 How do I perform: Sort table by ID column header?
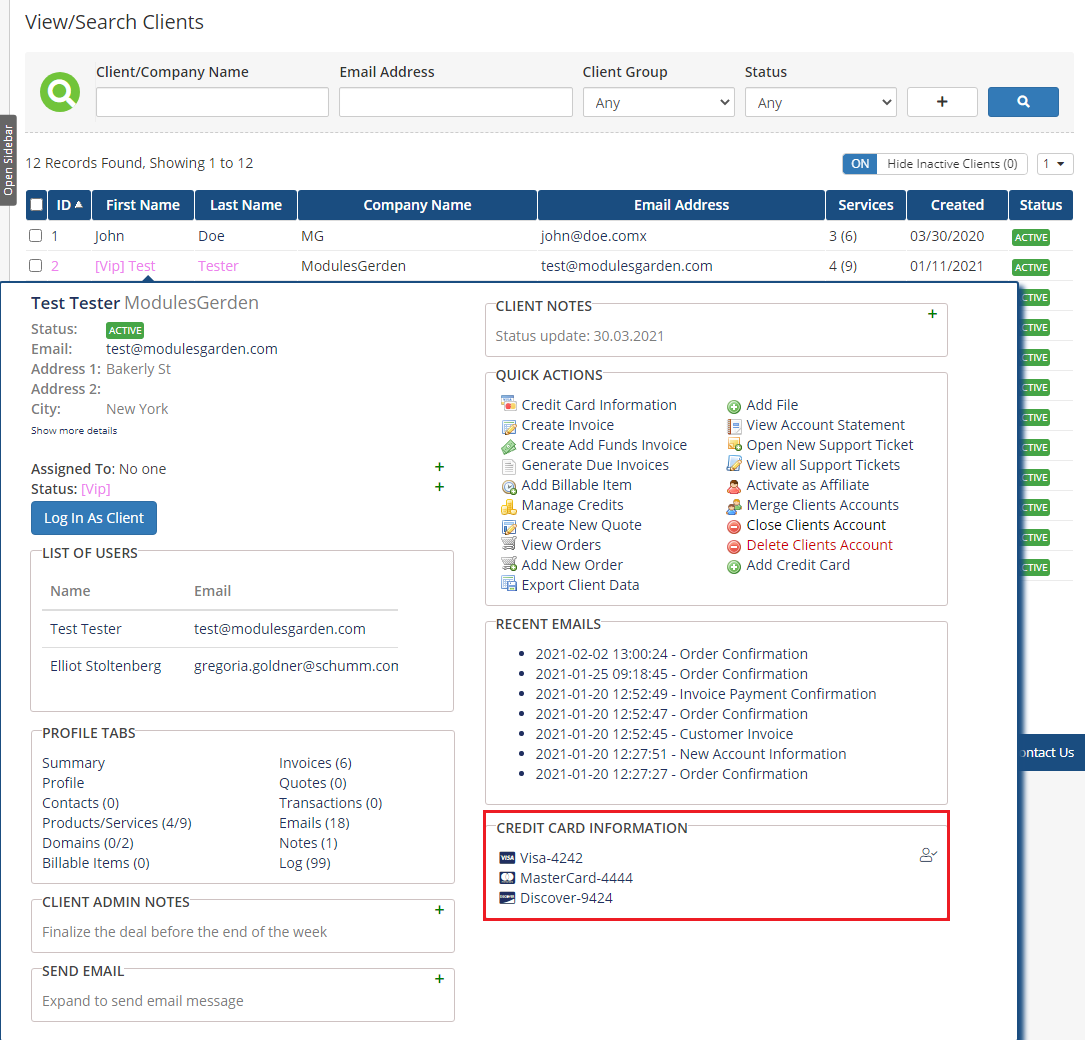point(69,205)
